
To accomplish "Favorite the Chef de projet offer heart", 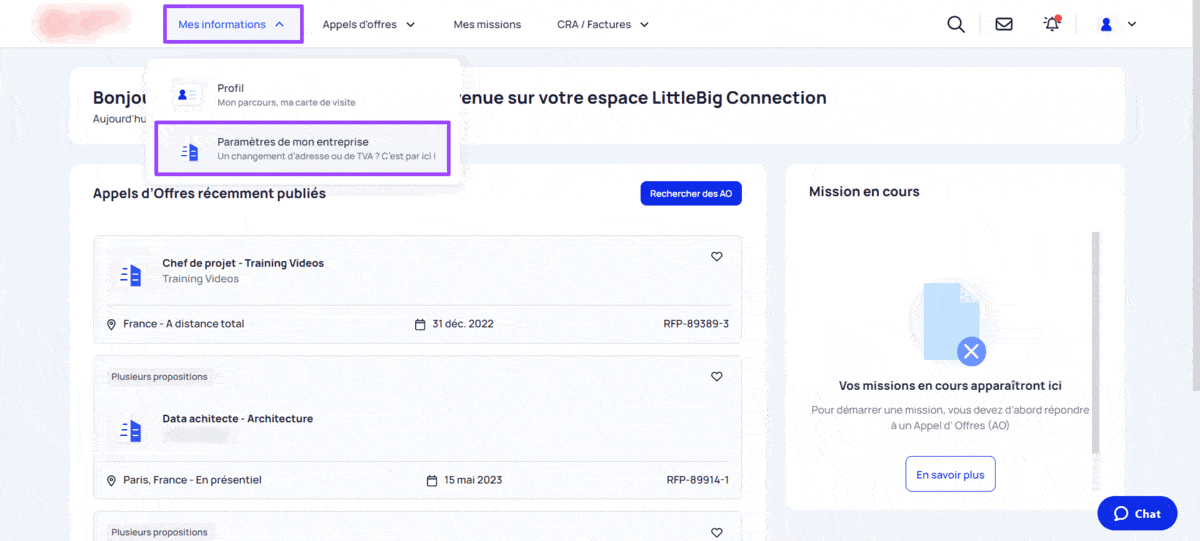I will pos(716,257).
